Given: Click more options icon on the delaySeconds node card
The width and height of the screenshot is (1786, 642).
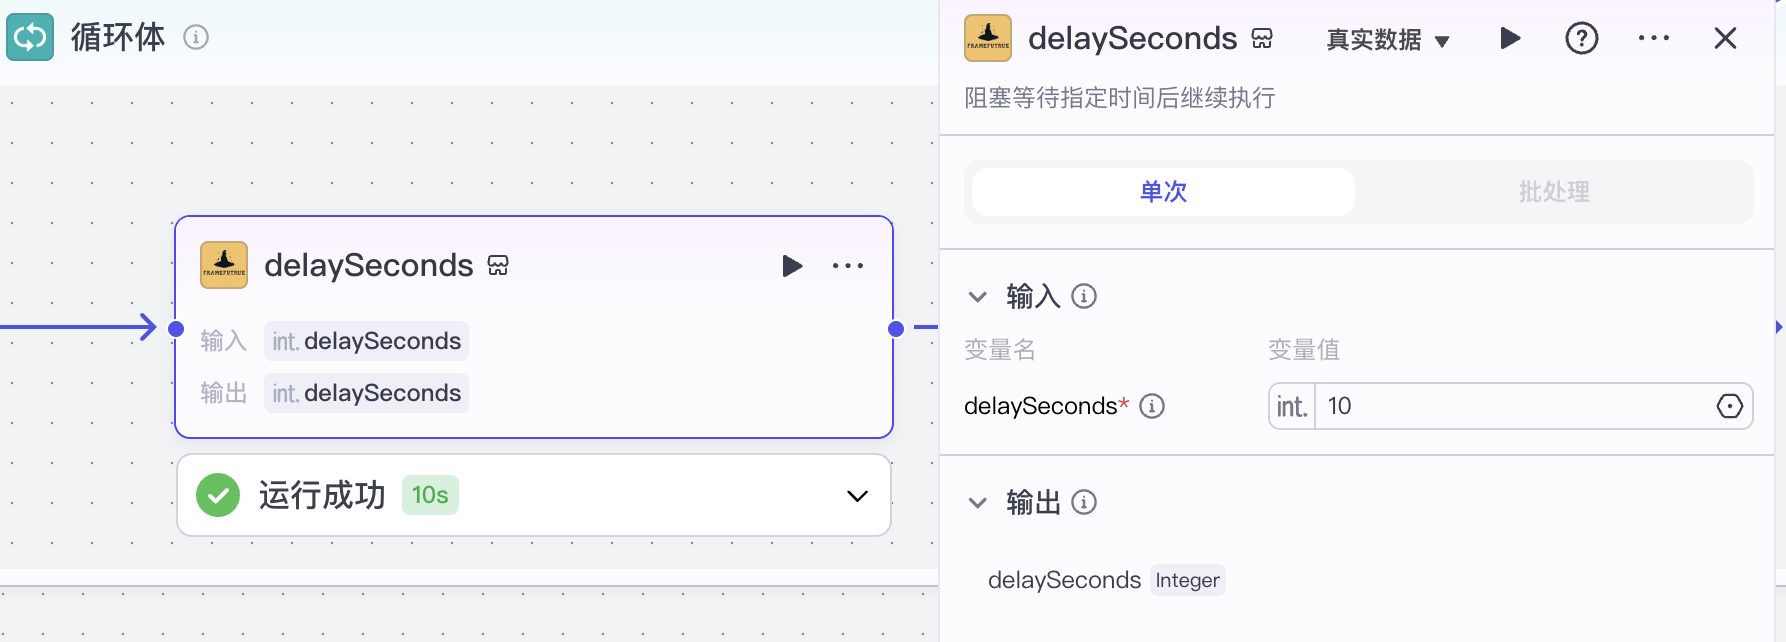Looking at the screenshot, I should point(848,265).
